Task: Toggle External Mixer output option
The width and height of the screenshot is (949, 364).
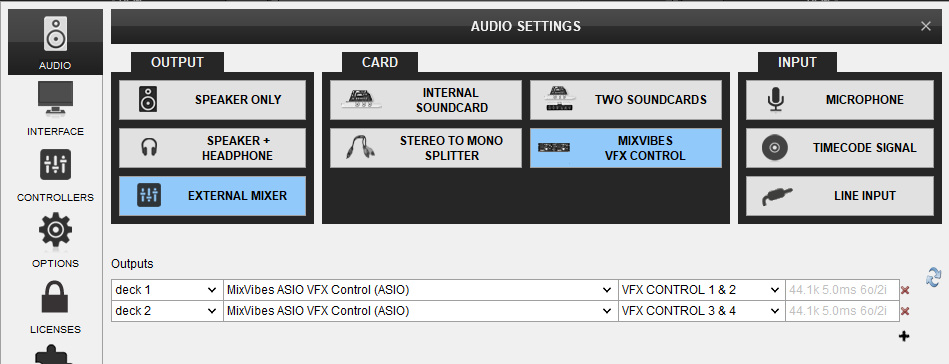Action: (x=212, y=196)
